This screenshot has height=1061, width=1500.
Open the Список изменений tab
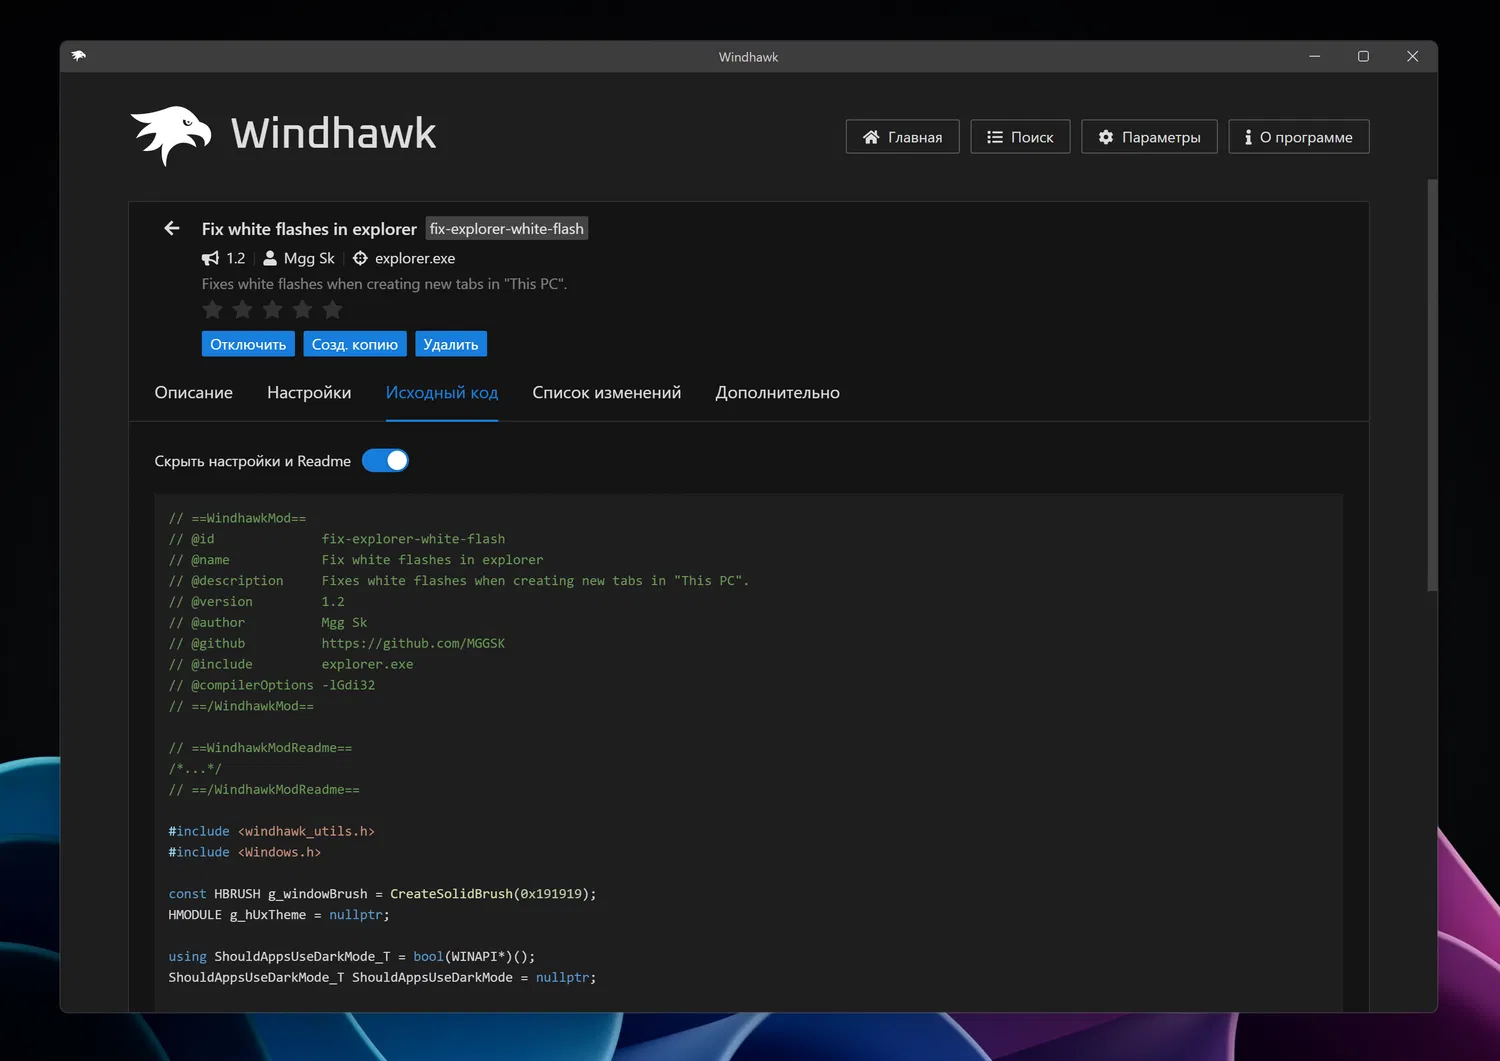tap(607, 393)
